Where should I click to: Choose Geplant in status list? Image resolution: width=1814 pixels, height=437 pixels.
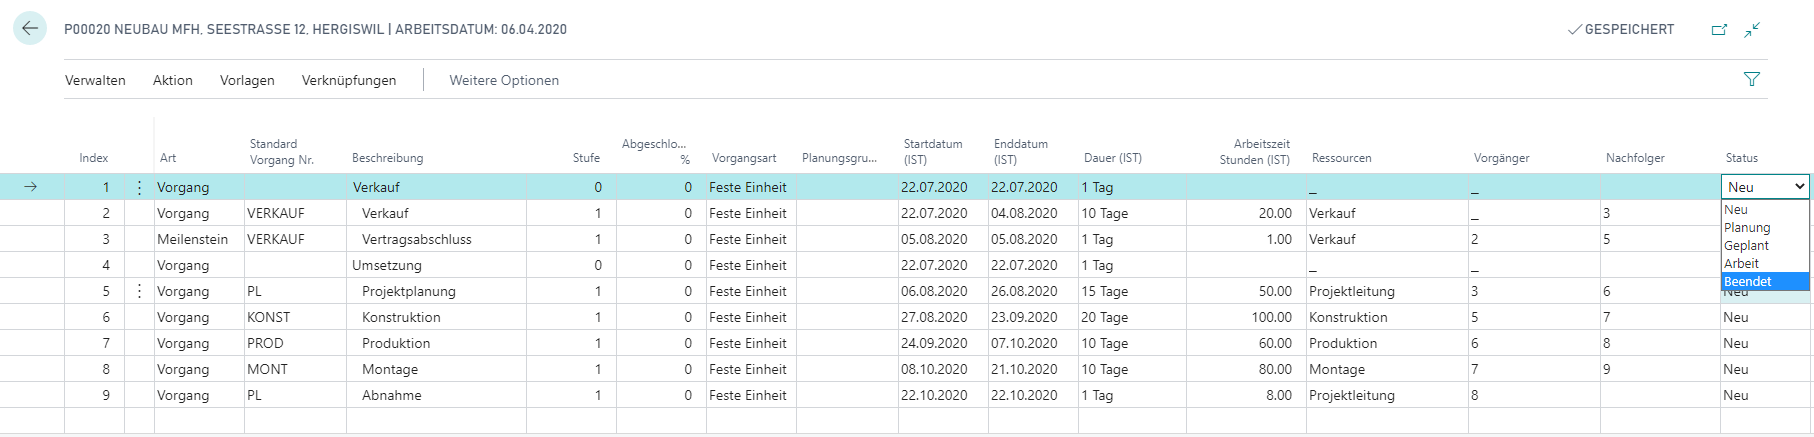pyautogui.click(x=1765, y=246)
